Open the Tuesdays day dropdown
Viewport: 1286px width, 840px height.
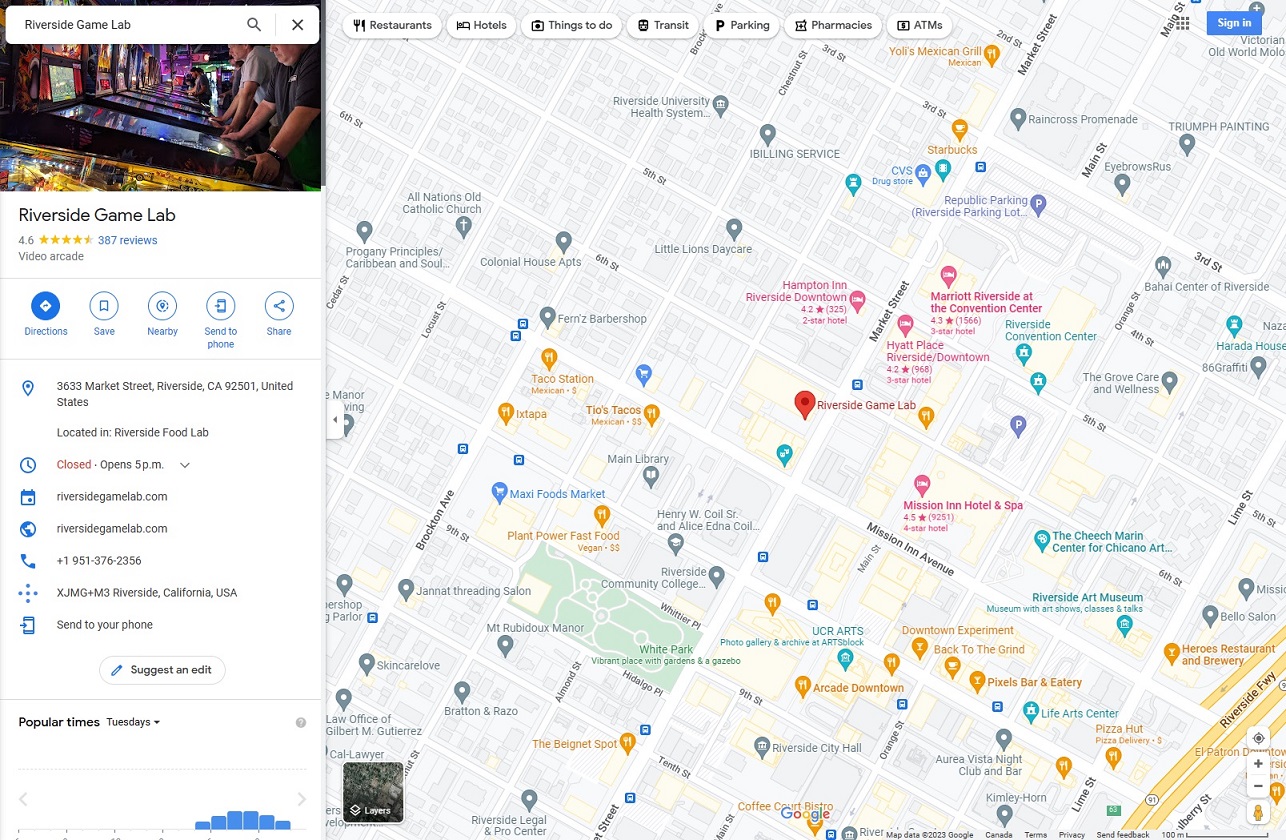coord(133,722)
